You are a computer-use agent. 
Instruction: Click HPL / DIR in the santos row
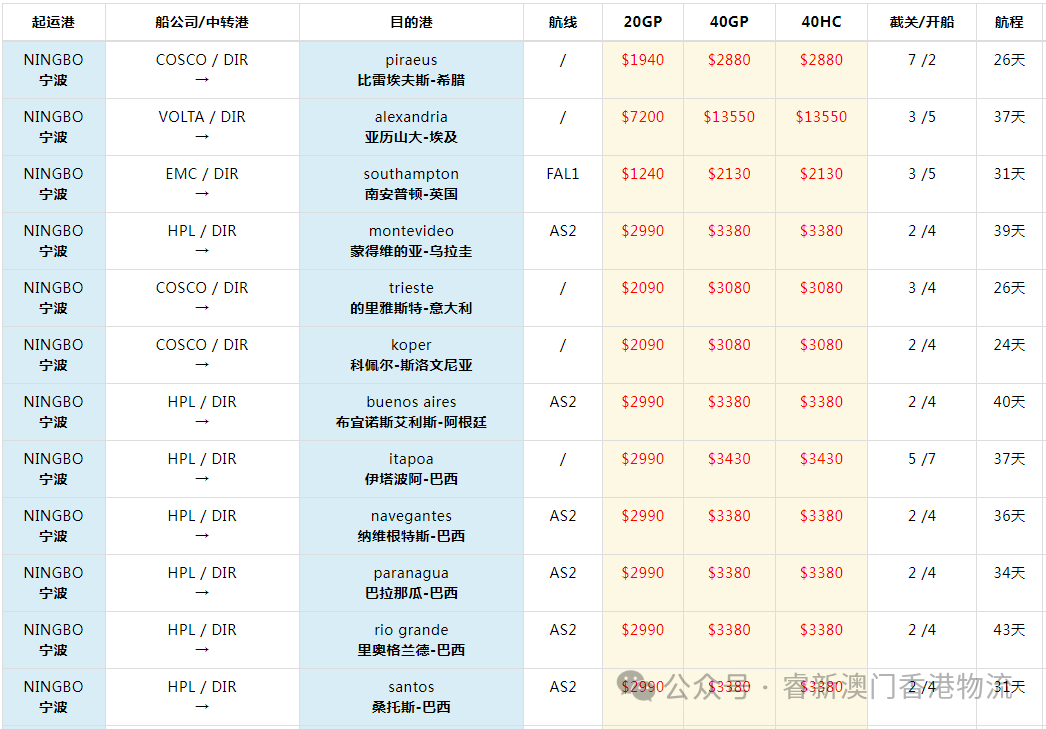[202, 687]
